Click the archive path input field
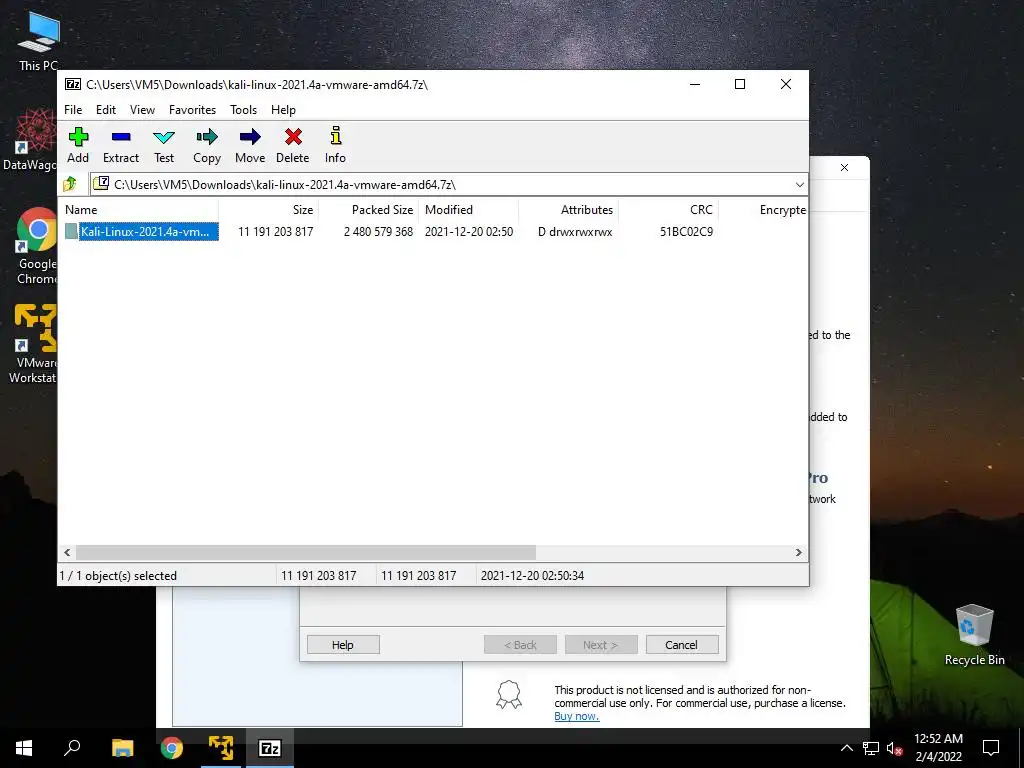Viewport: 1024px width, 768px height. click(x=448, y=185)
